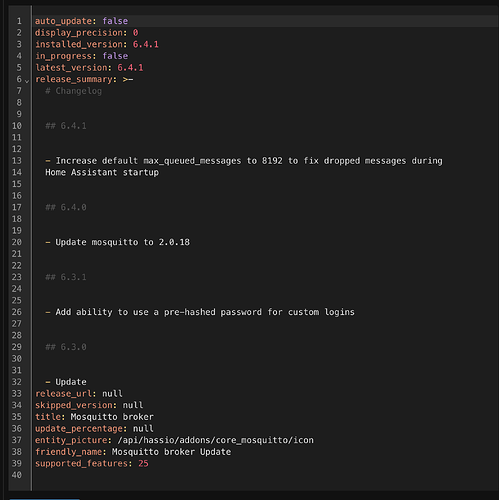Click the '# Changelog' heading line

(x=74, y=91)
